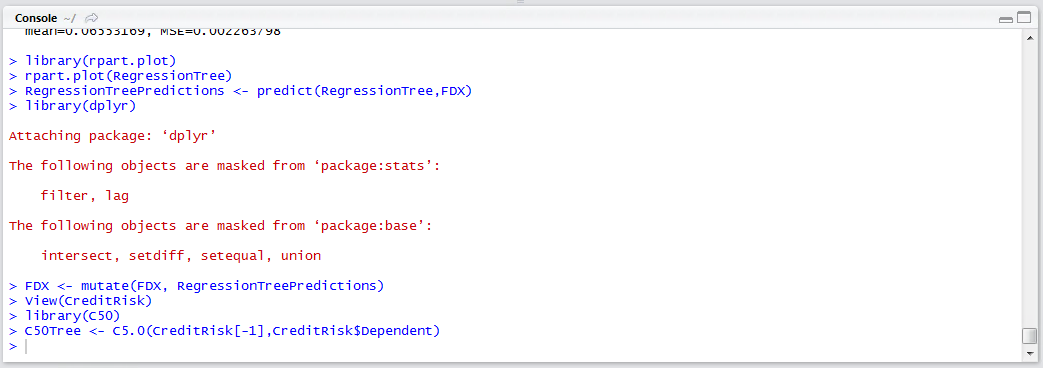Click the 'filter, lag' output line
1043x368 pixels.
click(x=84, y=196)
